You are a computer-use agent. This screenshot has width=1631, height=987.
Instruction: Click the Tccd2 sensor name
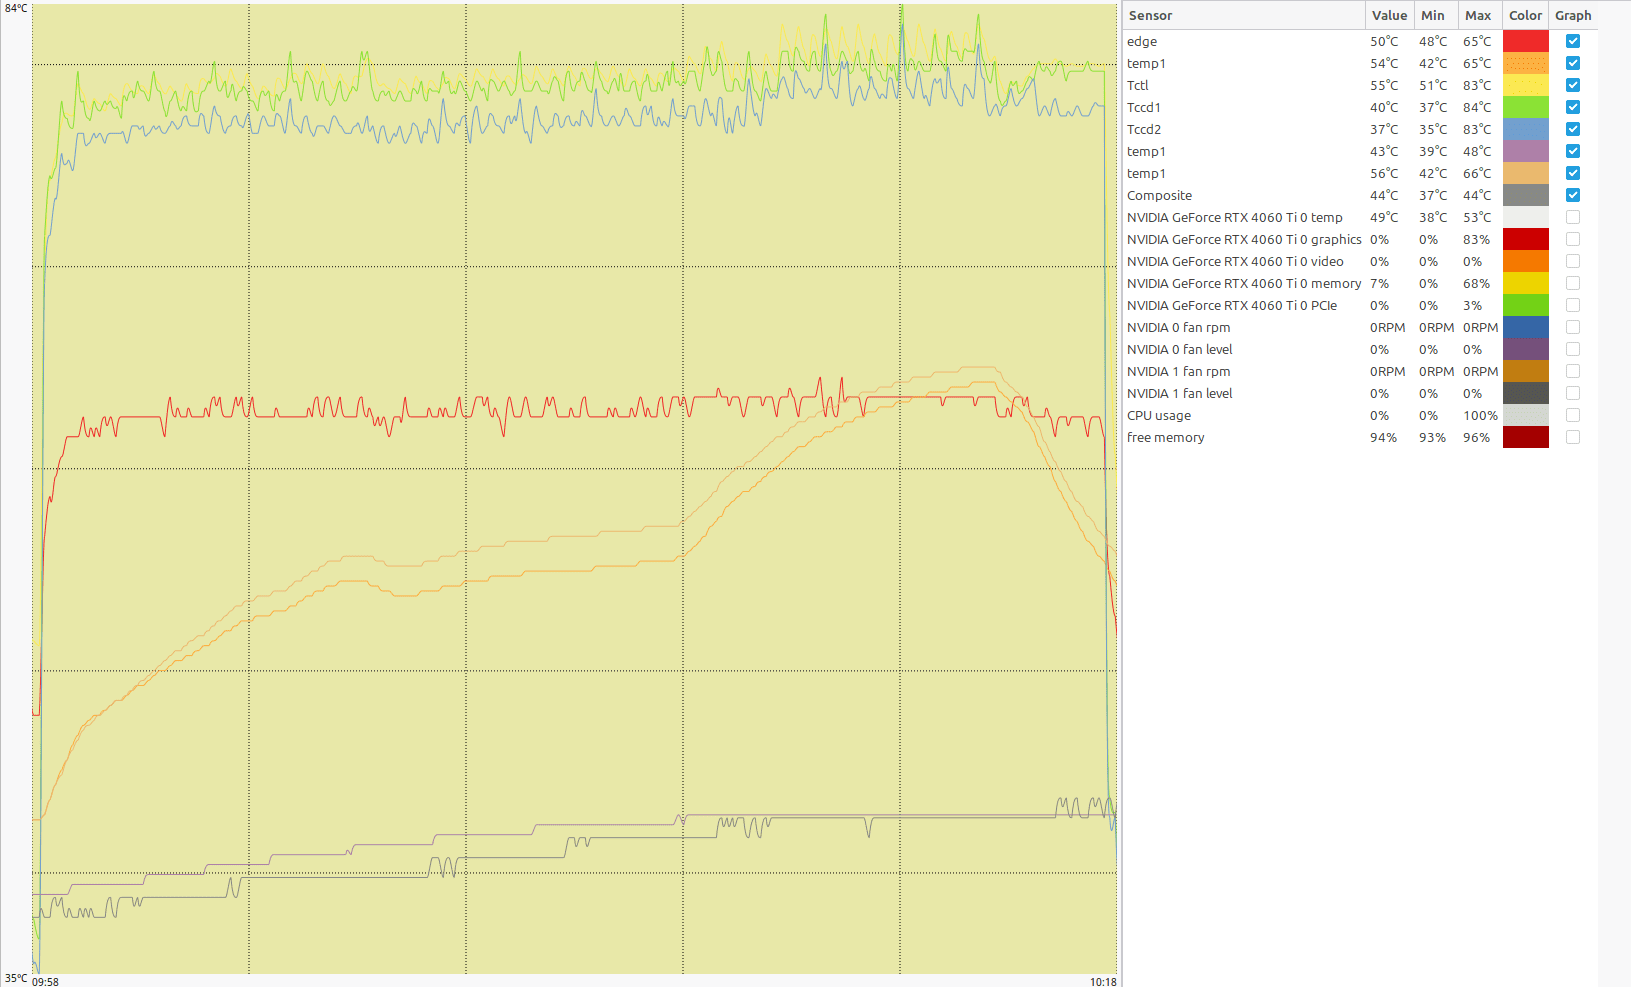(x=1144, y=129)
